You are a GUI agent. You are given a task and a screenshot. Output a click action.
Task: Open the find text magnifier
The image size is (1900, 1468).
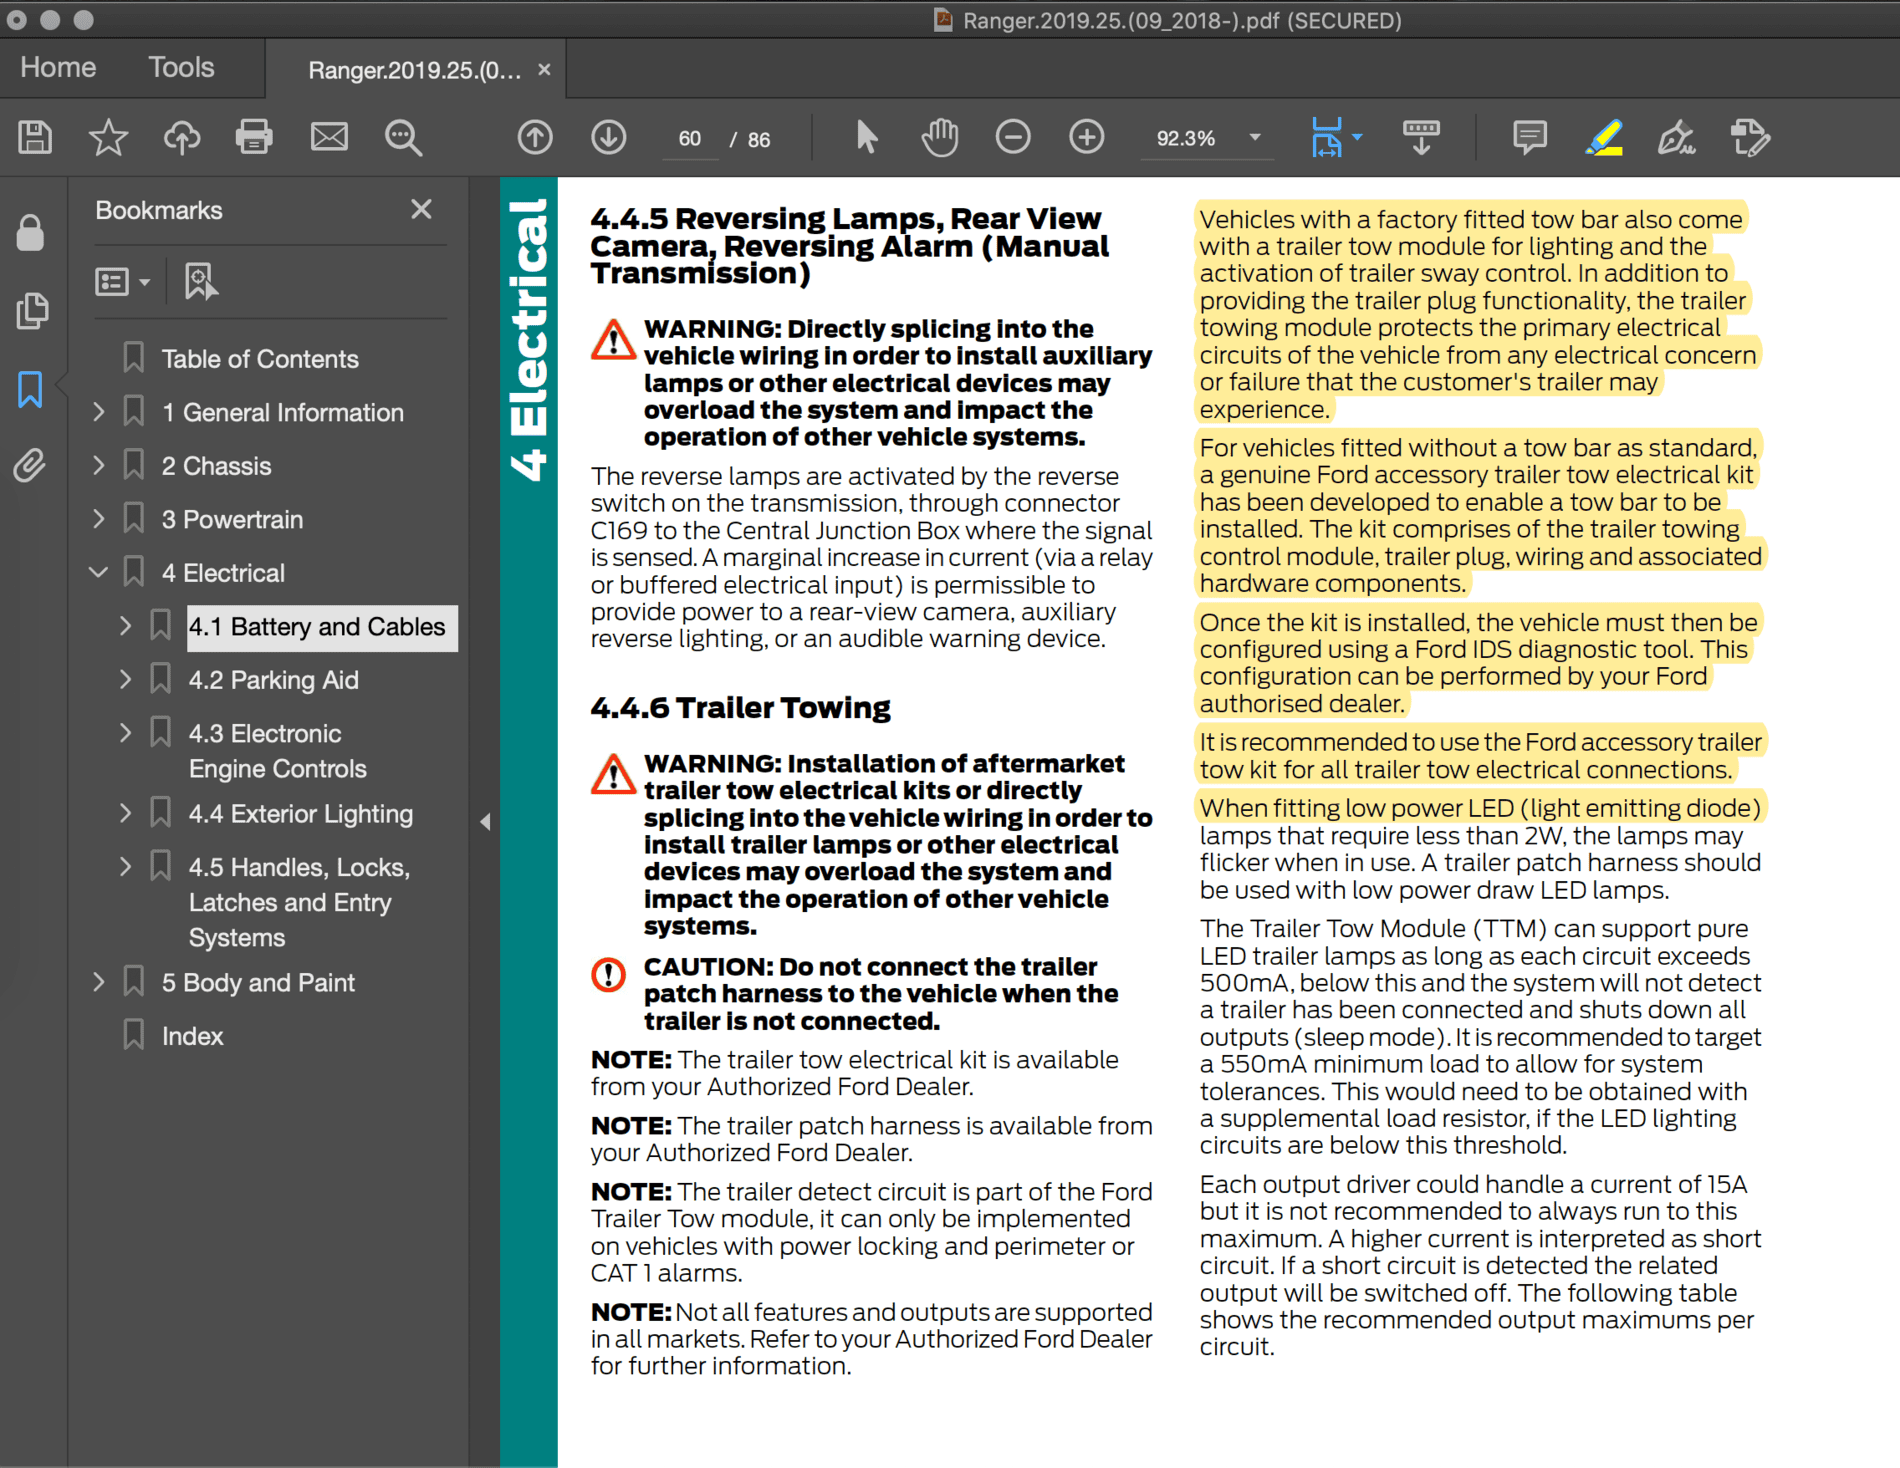403,137
